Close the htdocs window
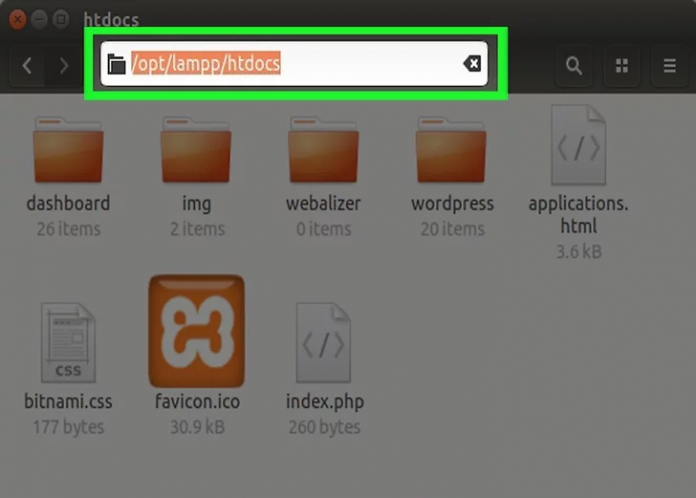Screen dimensions: 696x498 click(x=16, y=19)
